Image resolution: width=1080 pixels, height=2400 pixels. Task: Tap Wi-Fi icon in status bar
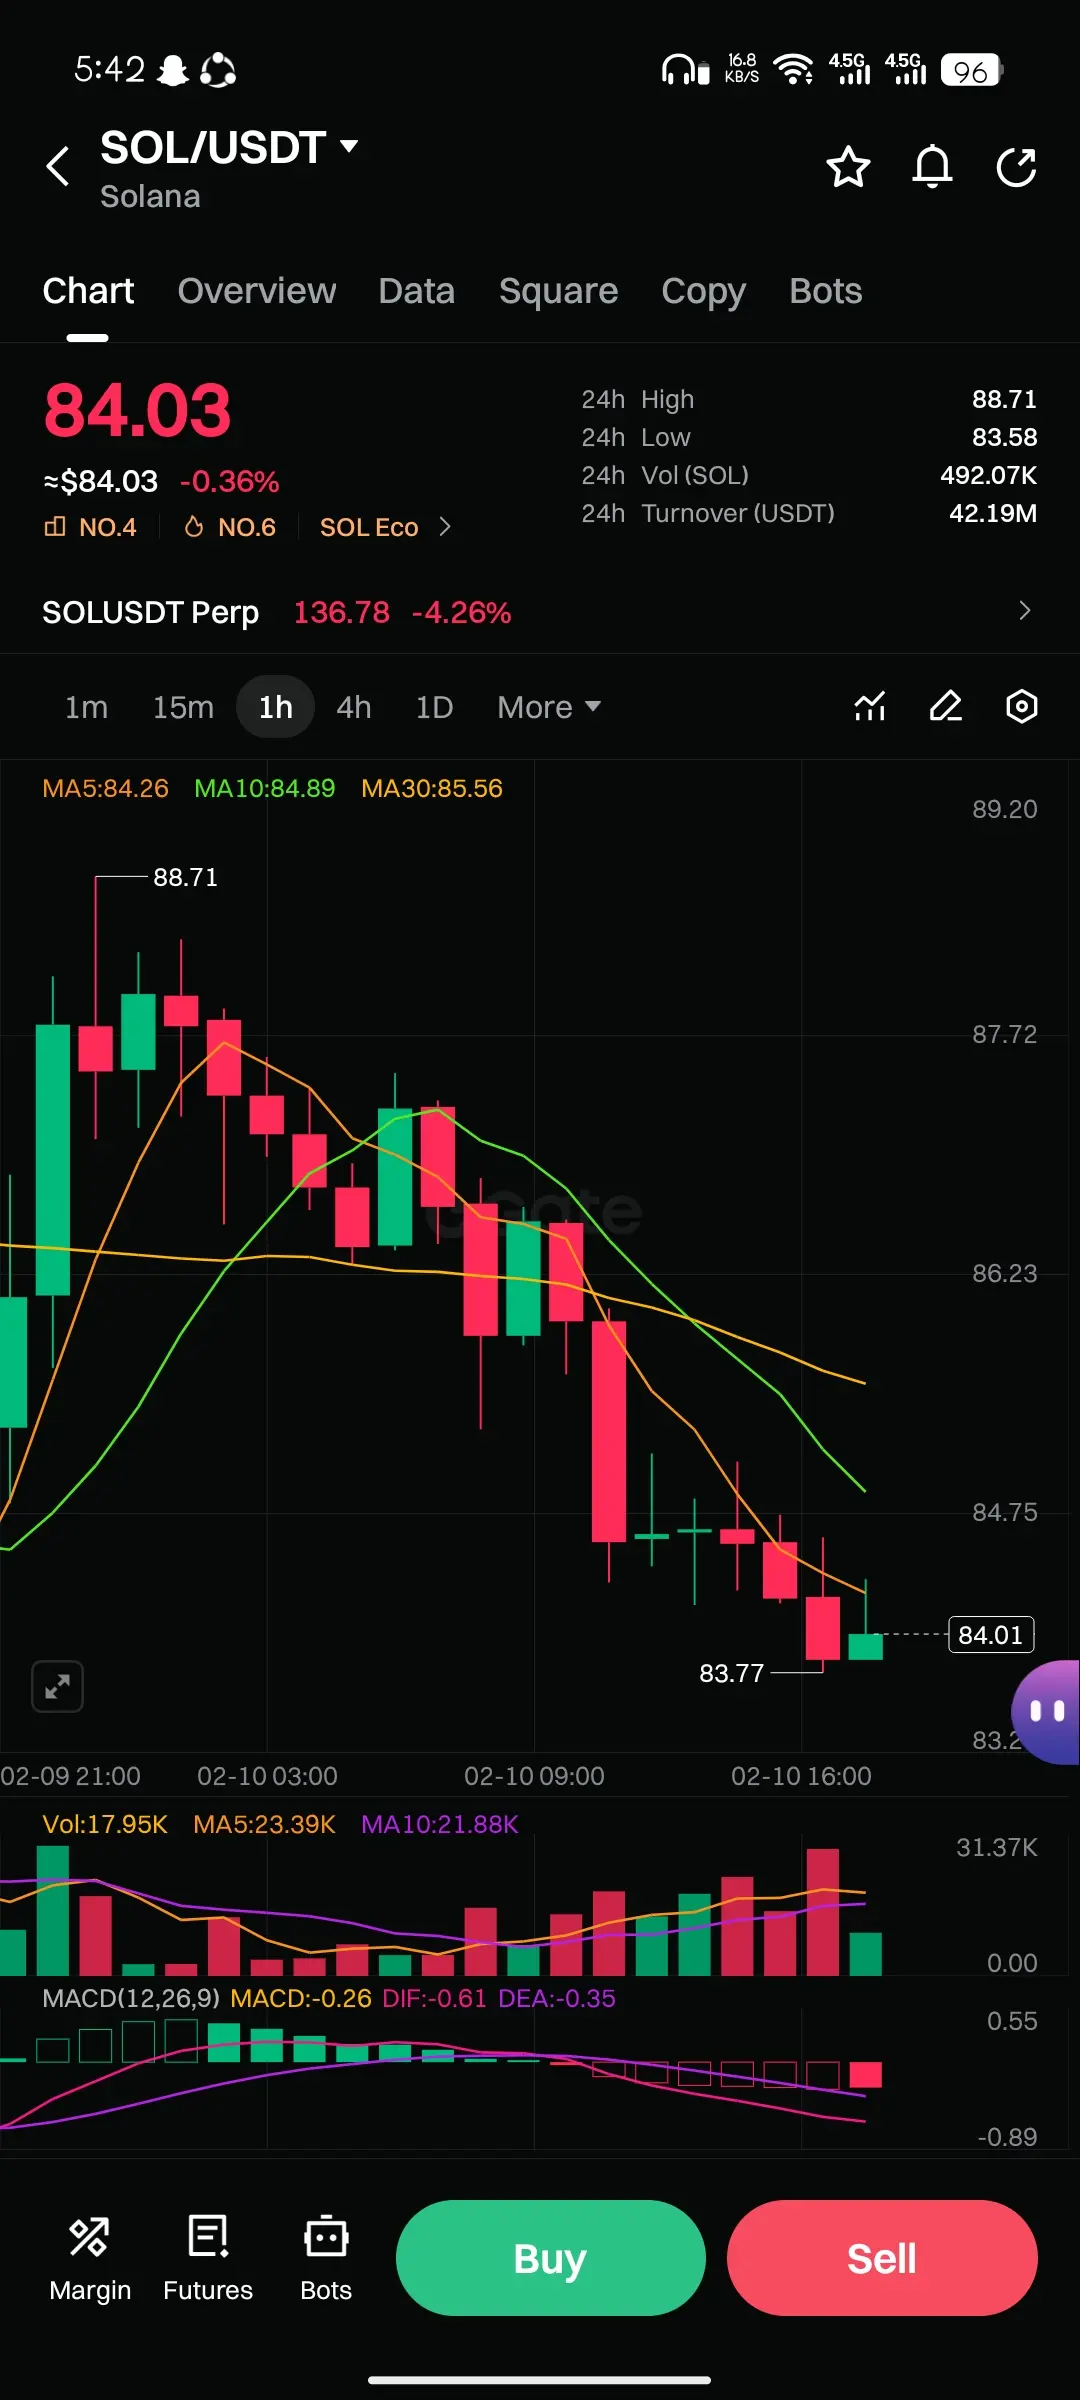coord(794,70)
